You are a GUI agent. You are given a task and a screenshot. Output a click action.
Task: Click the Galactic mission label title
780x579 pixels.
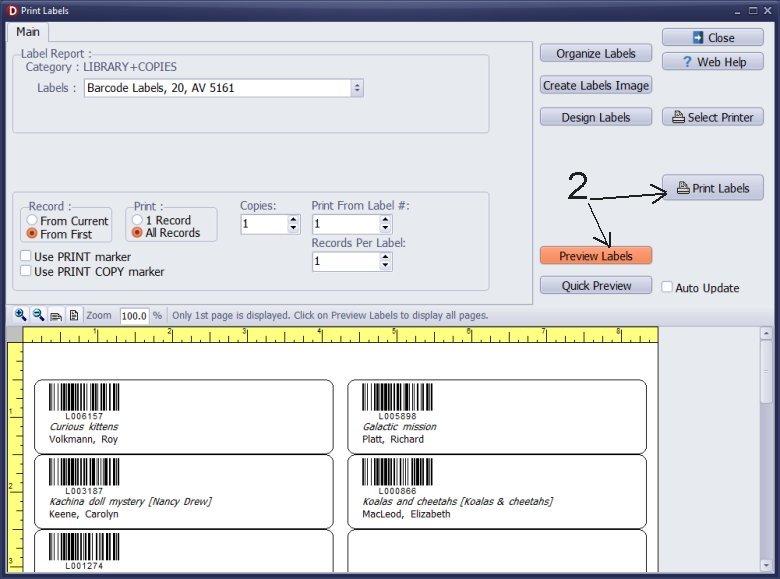399,427
